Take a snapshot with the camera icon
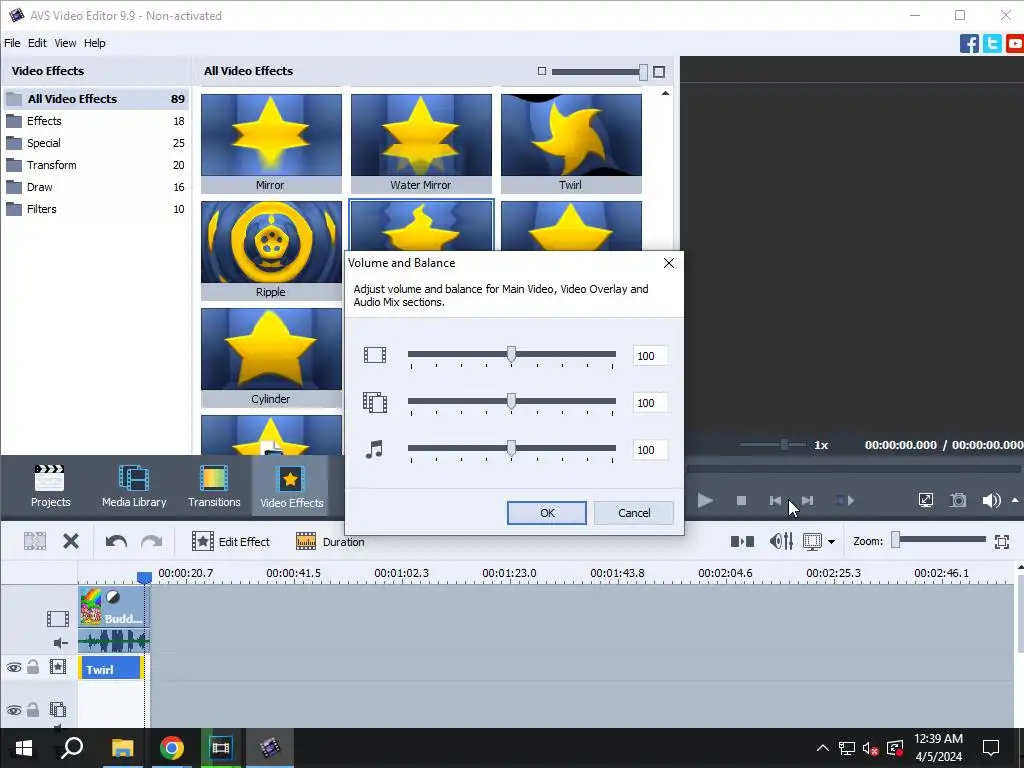 click(x=958, y=500)
